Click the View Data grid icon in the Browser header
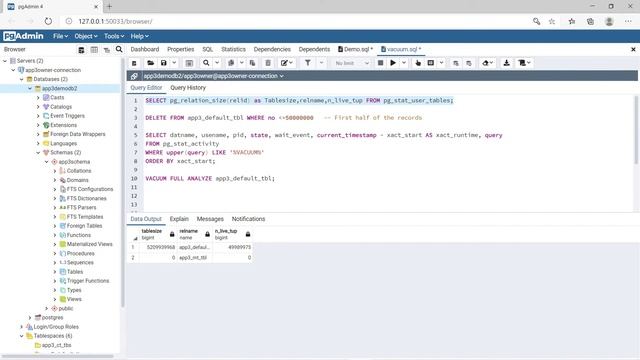 tap(94, 49)
